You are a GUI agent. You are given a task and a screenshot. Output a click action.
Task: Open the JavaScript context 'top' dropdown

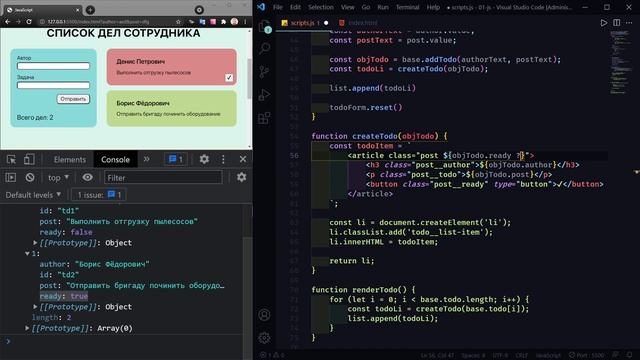[x=58, y=178]
